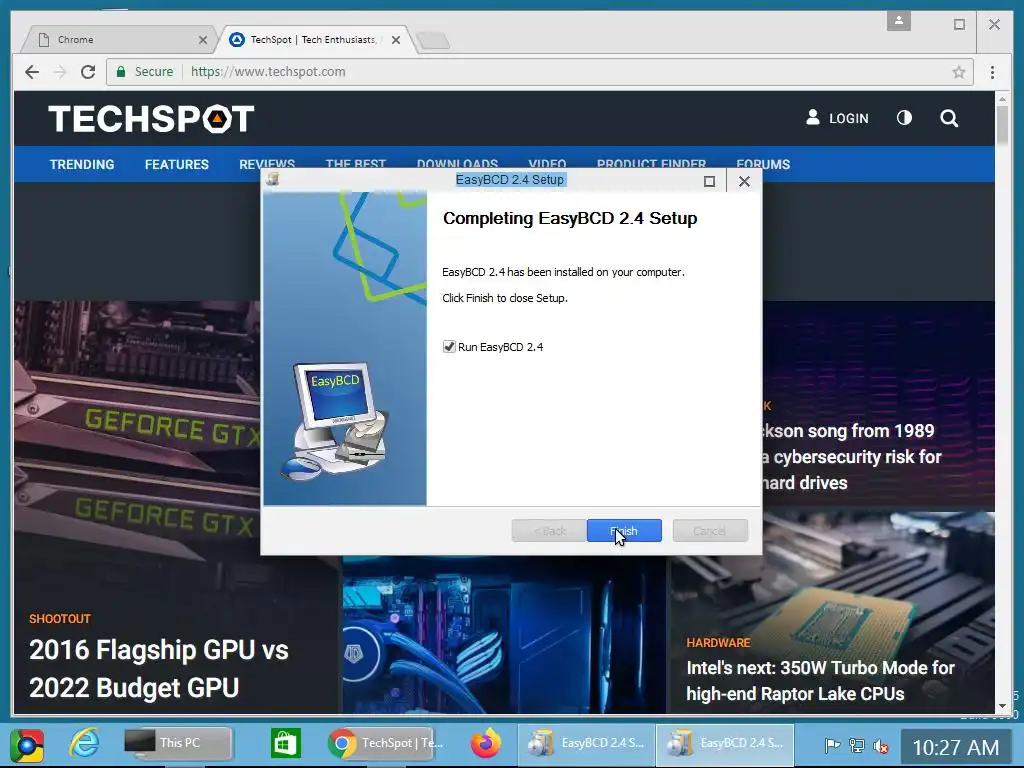Select the TechSpot tab

click(313, 40)
